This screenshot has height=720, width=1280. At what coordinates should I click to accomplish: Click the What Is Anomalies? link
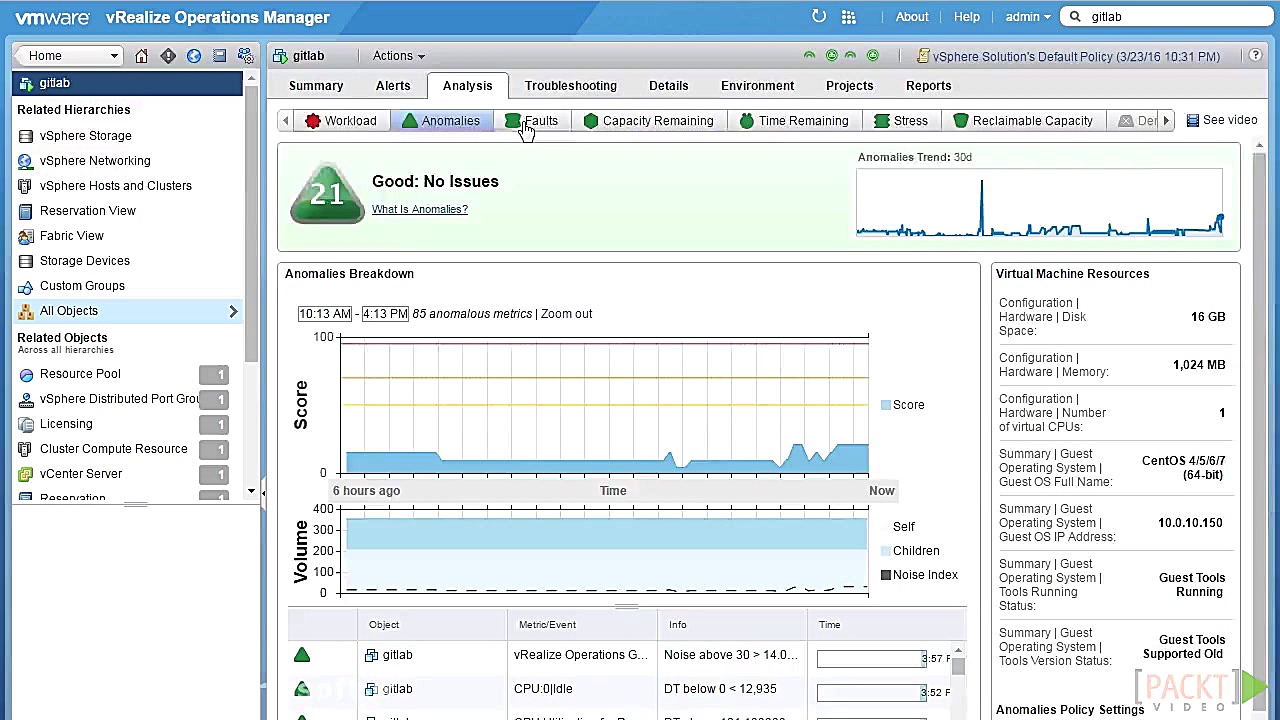[420, 209]
